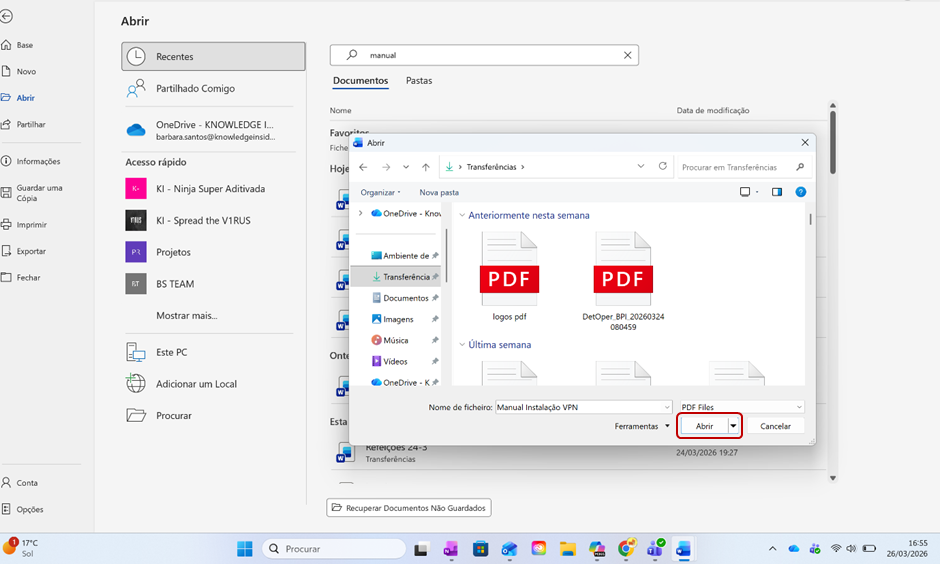This screenshot has width=940, height=564.
Task: Switch to the Pastas tab
Action: (419, 81)
